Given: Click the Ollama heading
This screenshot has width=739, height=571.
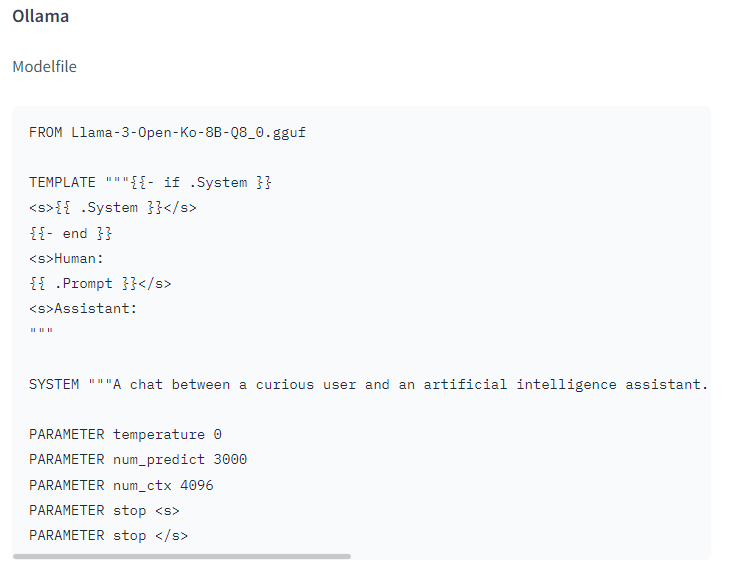Looking at the screenshot, I should [x=41, y=16].
